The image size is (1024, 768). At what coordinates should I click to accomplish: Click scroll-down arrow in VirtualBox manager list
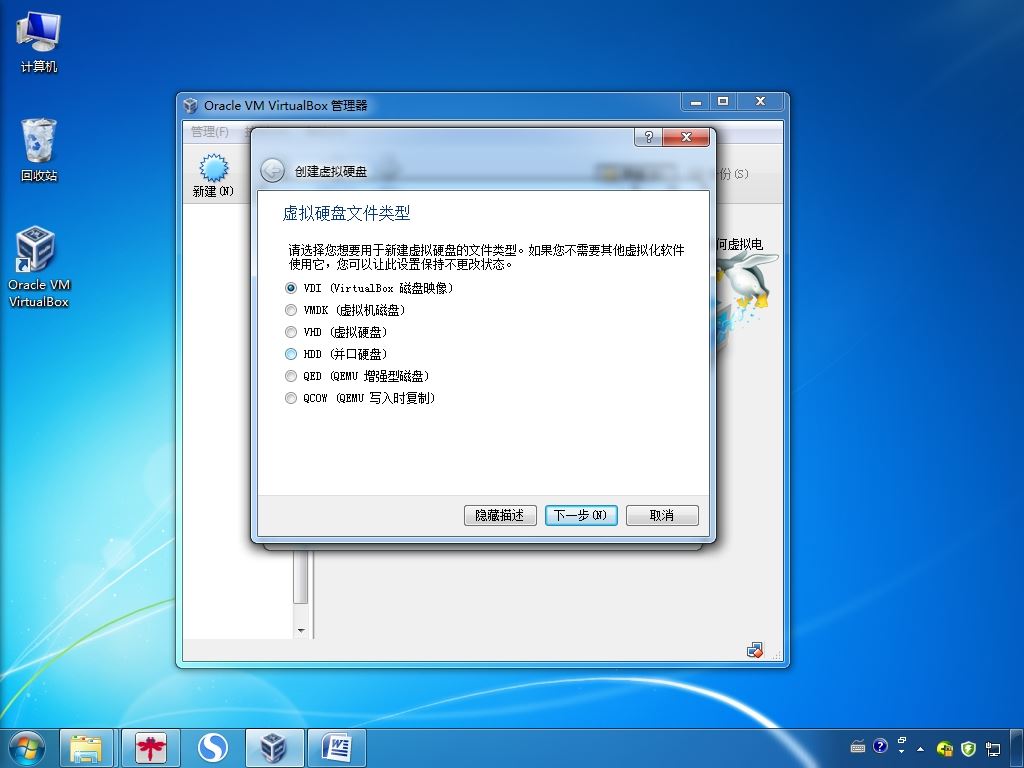coord(301,630)
